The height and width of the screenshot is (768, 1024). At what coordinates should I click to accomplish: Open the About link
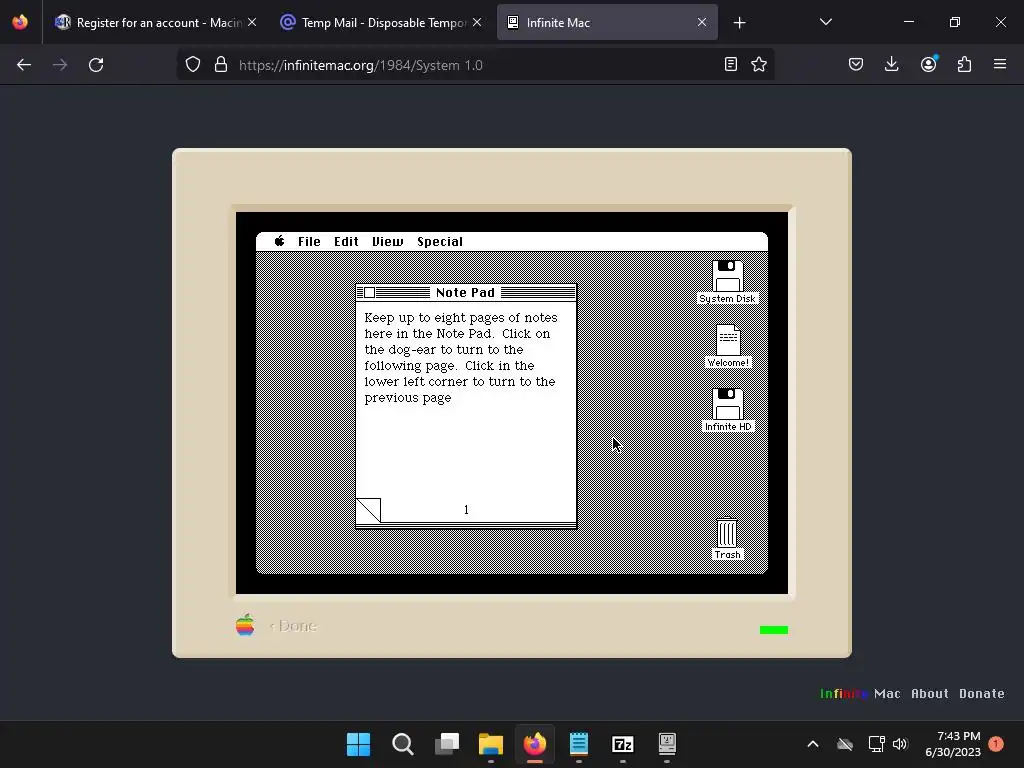pyautogui.click(x=929, y=694)
